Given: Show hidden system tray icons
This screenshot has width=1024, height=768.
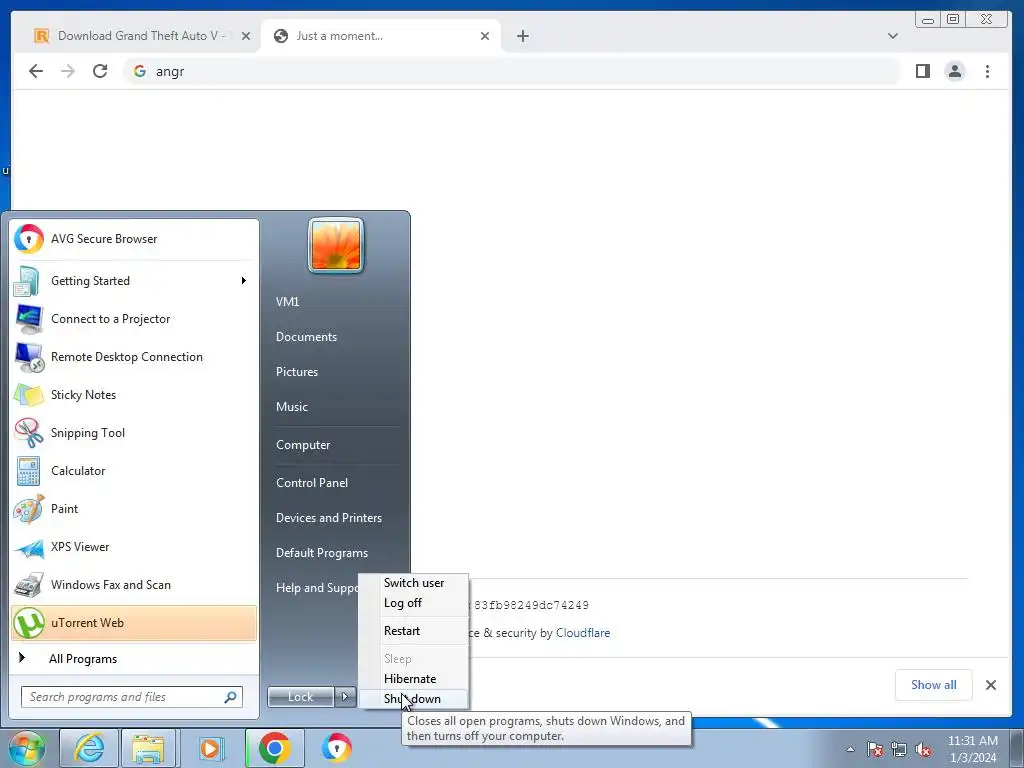Looking at the screenshot, I should (850, 749).
